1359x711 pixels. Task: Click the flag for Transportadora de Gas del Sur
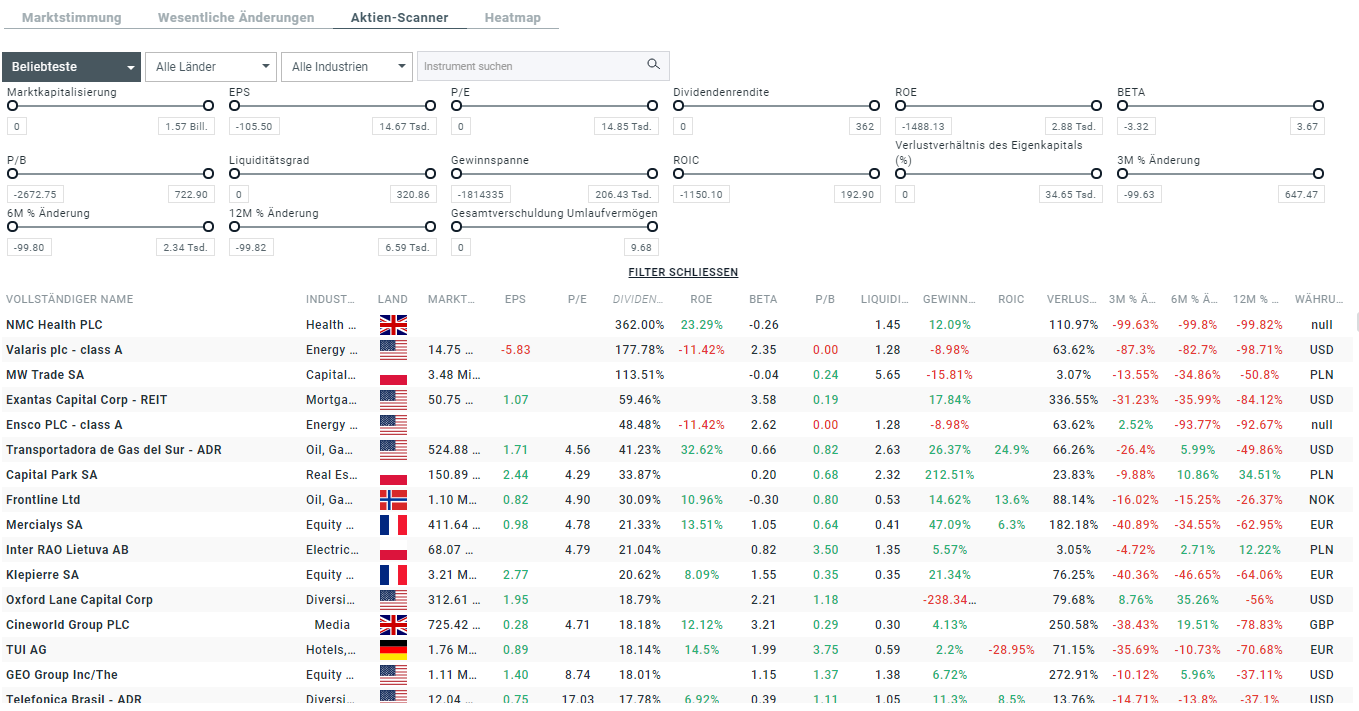click(x=393, y=450)
